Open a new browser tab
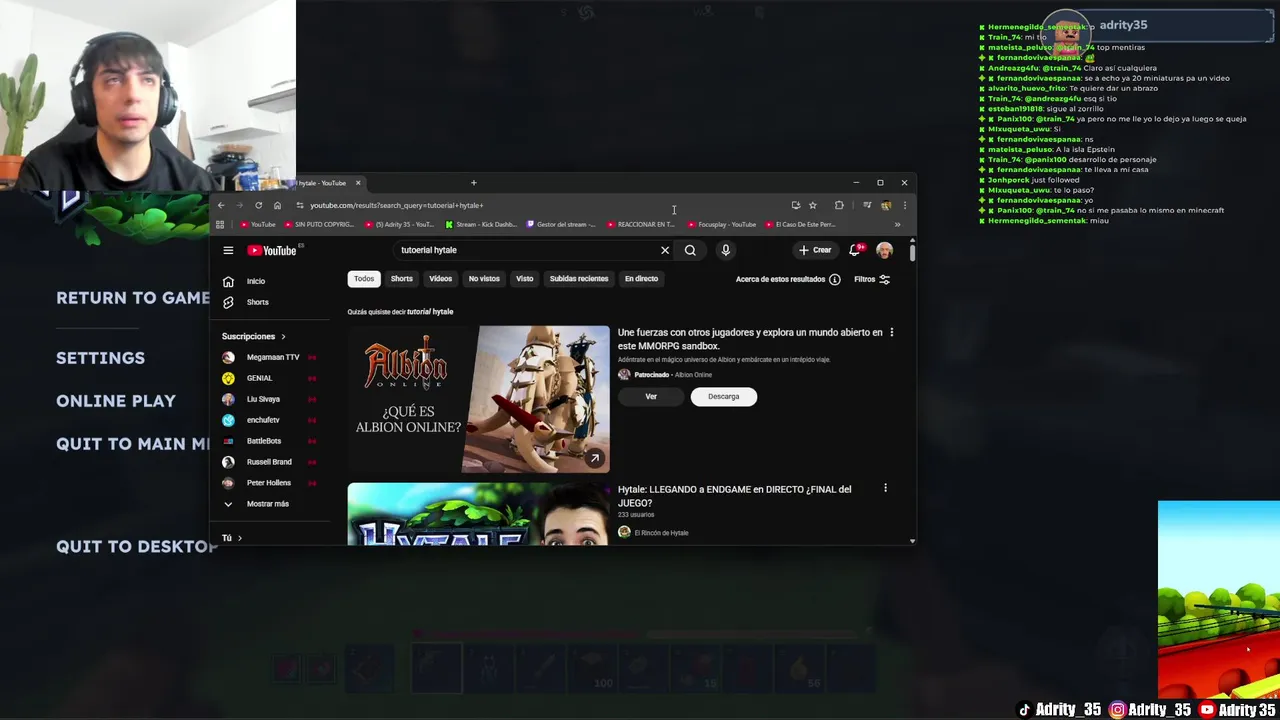The image size is (1280, 720). [473, 183]
